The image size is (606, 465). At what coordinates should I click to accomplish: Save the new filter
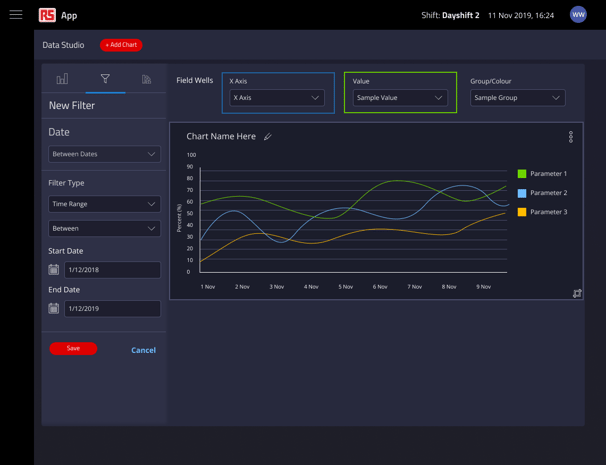pos(73,348)
